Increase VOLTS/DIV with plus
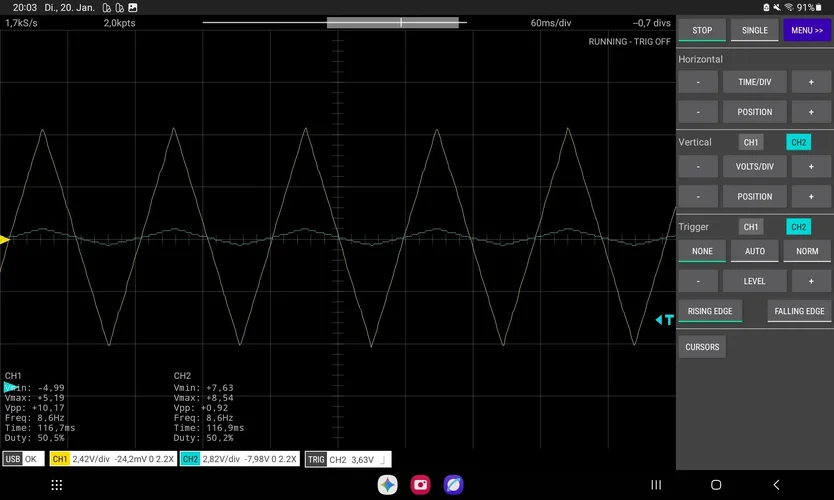The width and height of the screenshot is (834, 500). [811, 166]
